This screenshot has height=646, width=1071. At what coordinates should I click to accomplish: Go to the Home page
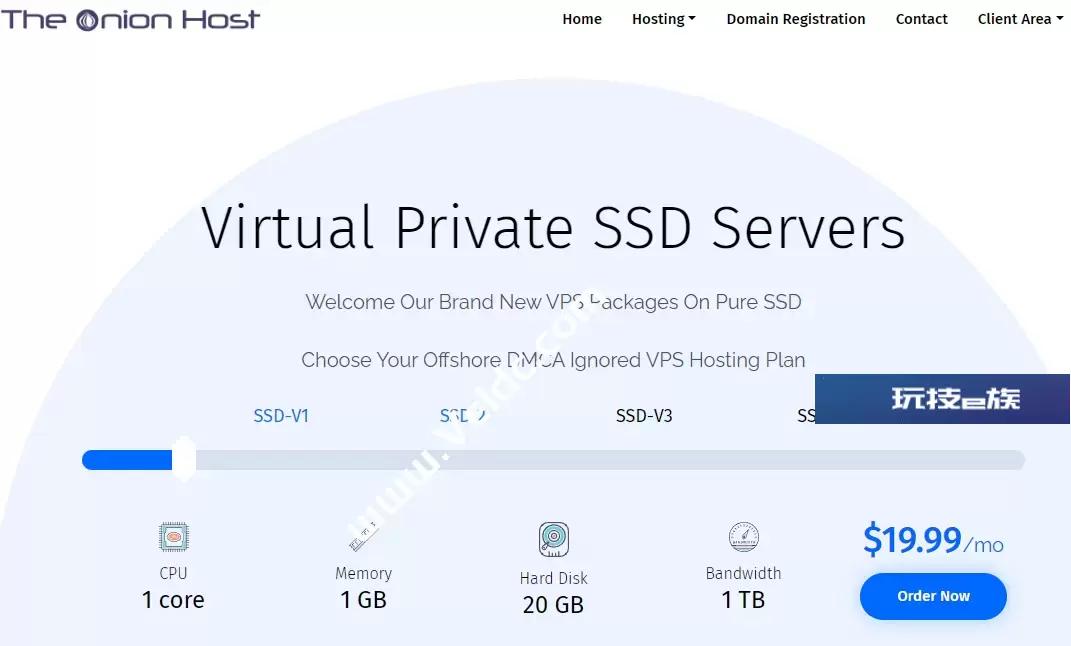(x=581, y=19)
